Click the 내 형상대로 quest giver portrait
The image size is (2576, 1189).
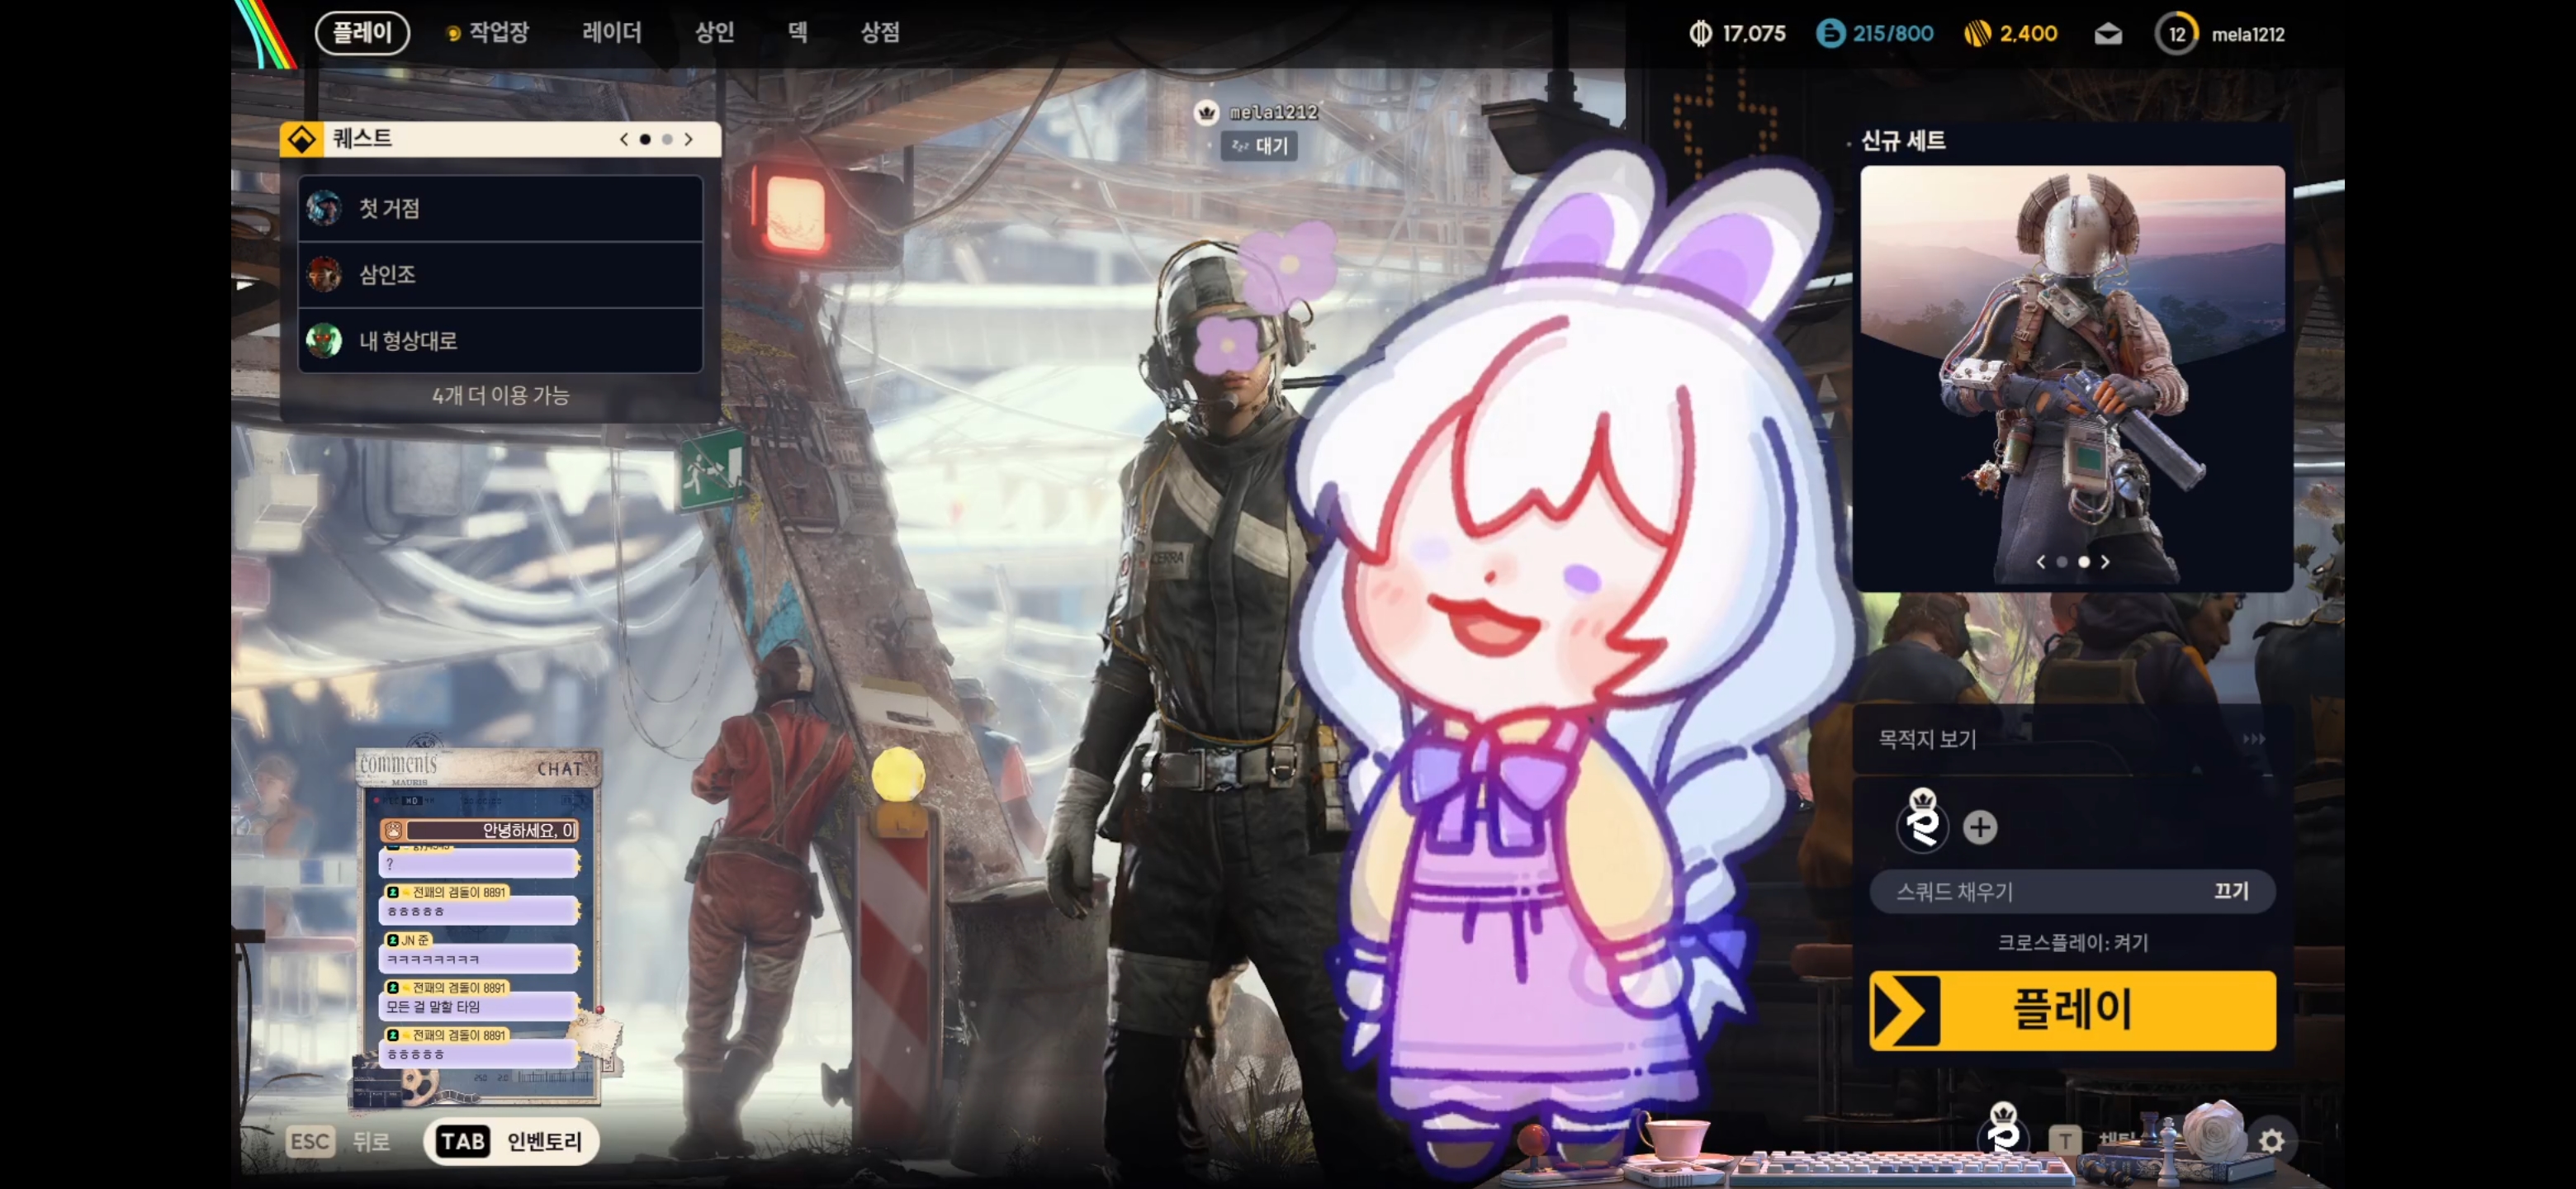(324, 340)
